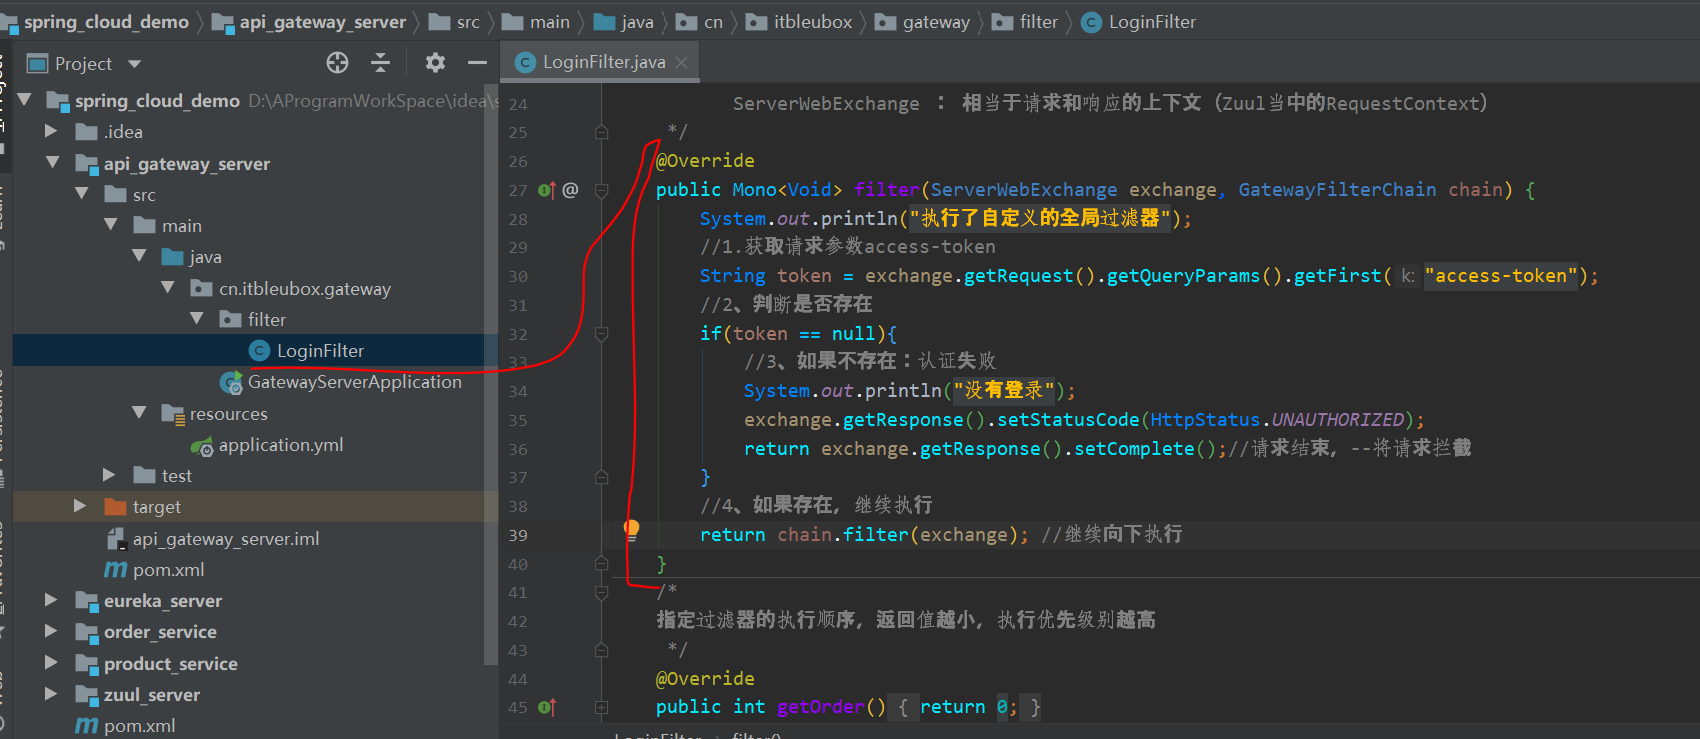The height and width of the screenshot is (739, 1700).
Task: Expand folded getOrder method at line 45
Action: tap(601, 707)
